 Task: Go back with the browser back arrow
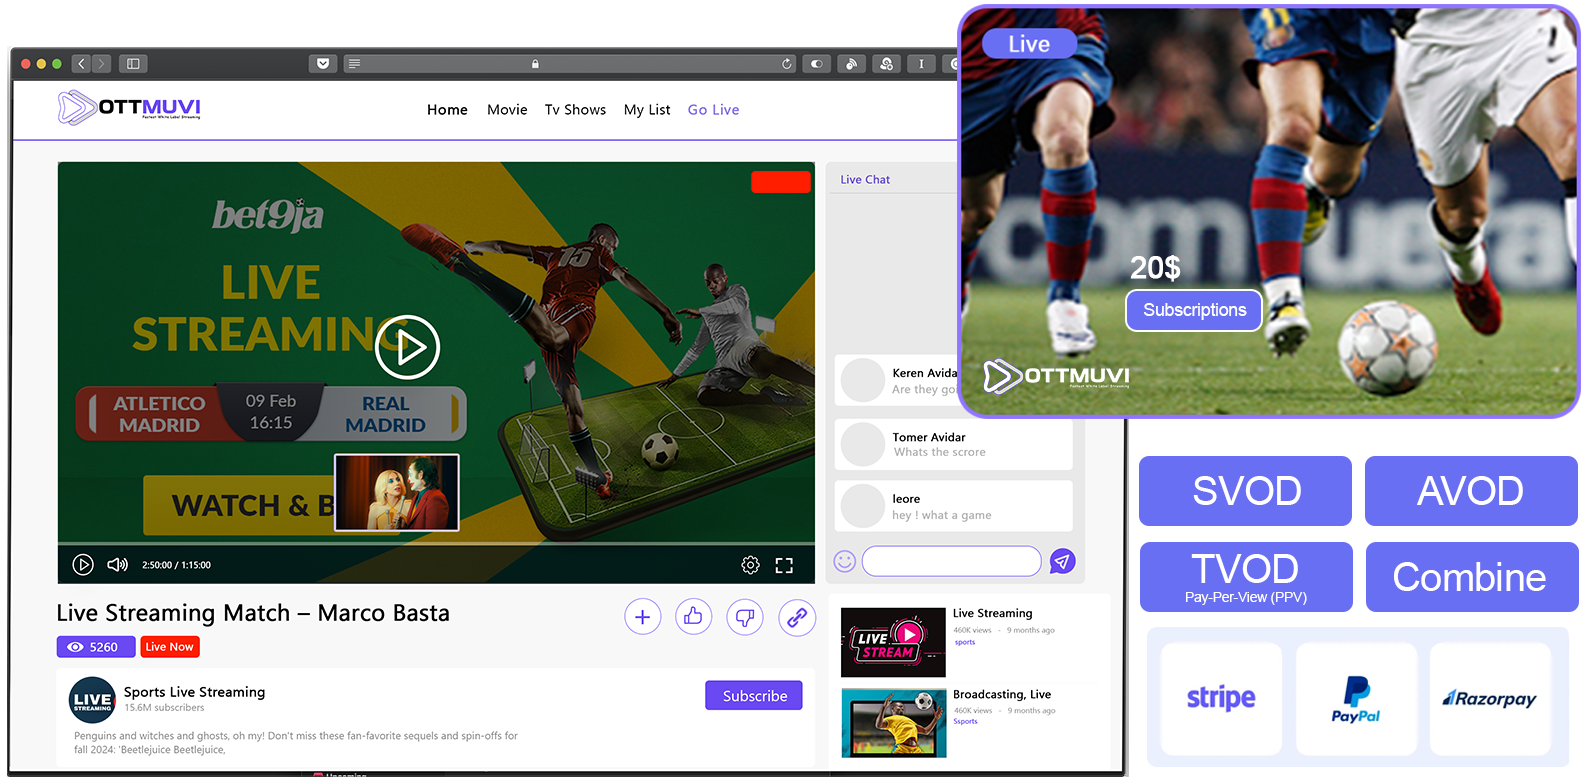click(82, 64)
